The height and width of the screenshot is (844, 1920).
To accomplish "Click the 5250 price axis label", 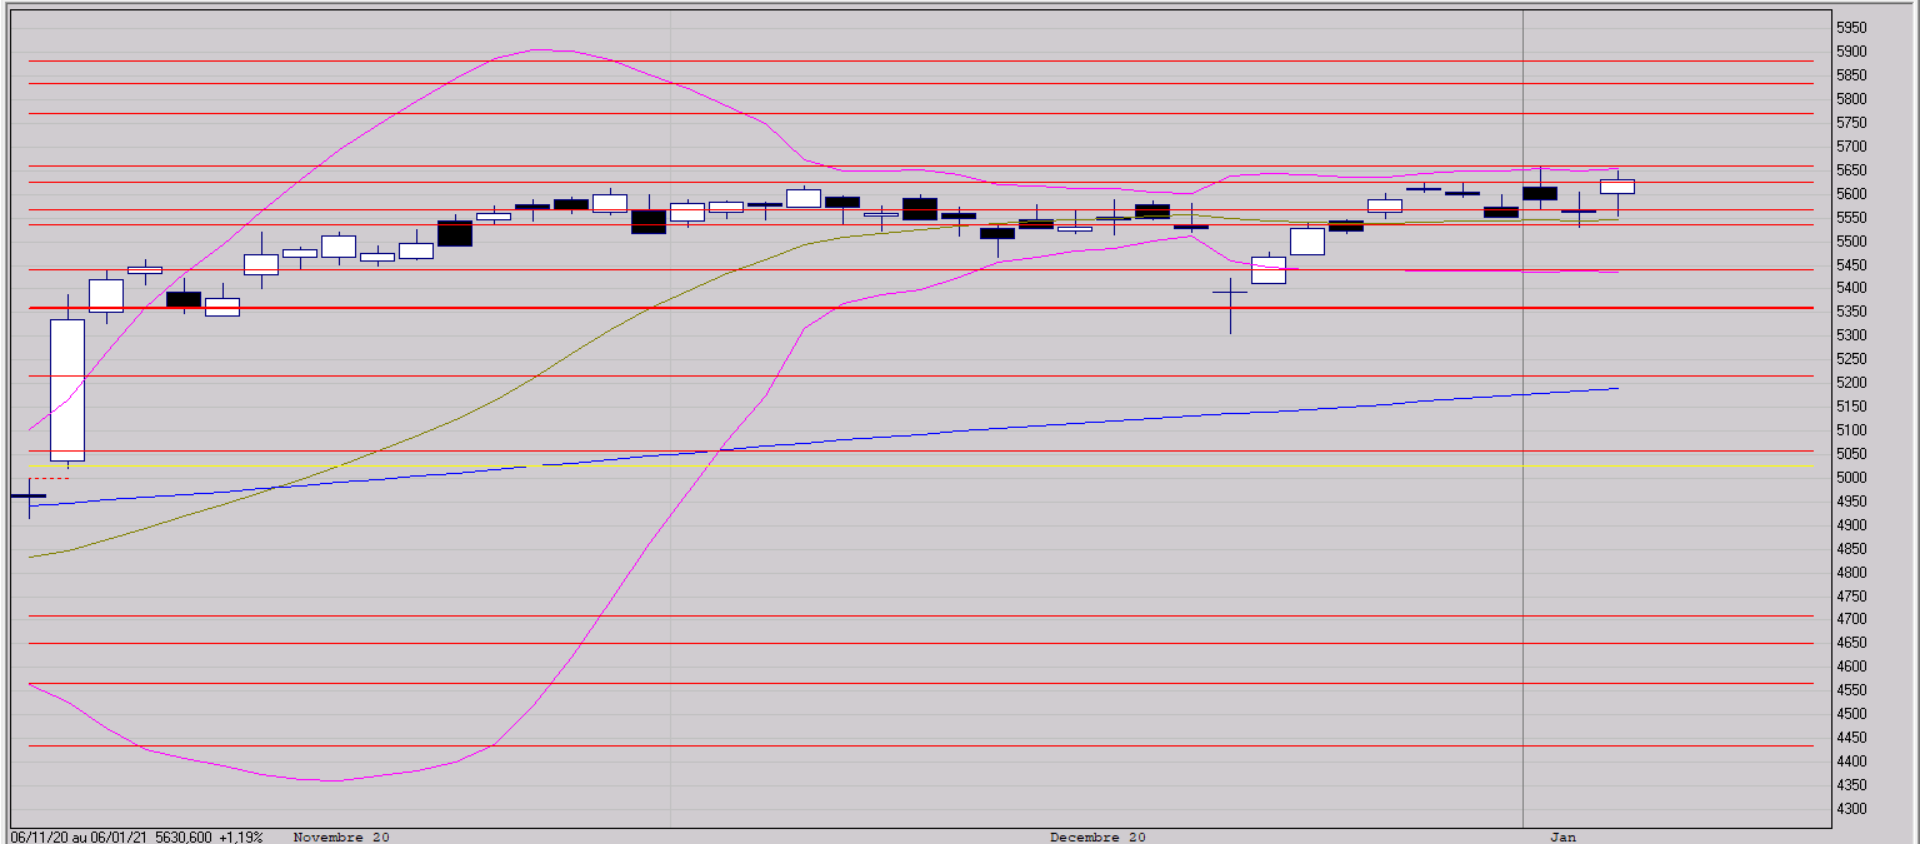I will click(1851, 359).
